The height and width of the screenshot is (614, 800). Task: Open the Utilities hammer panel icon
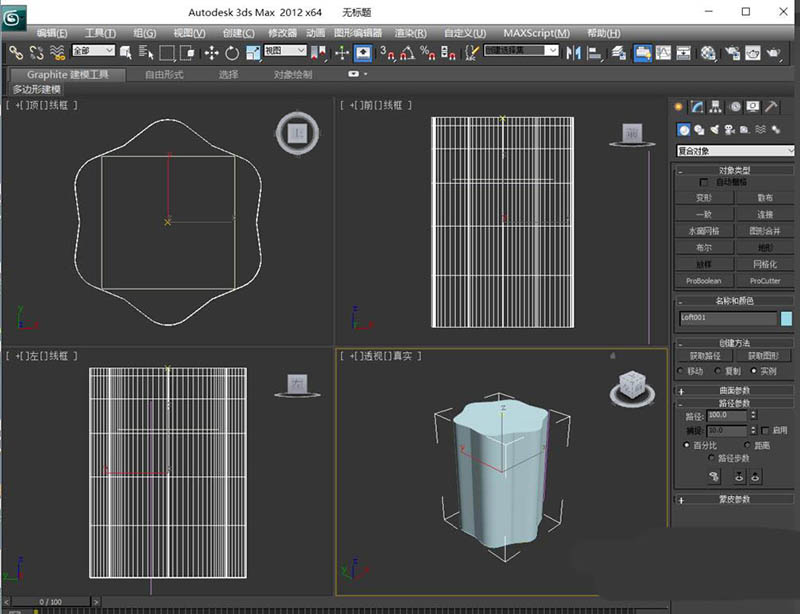pyautogui.click(x=773, y=106)
